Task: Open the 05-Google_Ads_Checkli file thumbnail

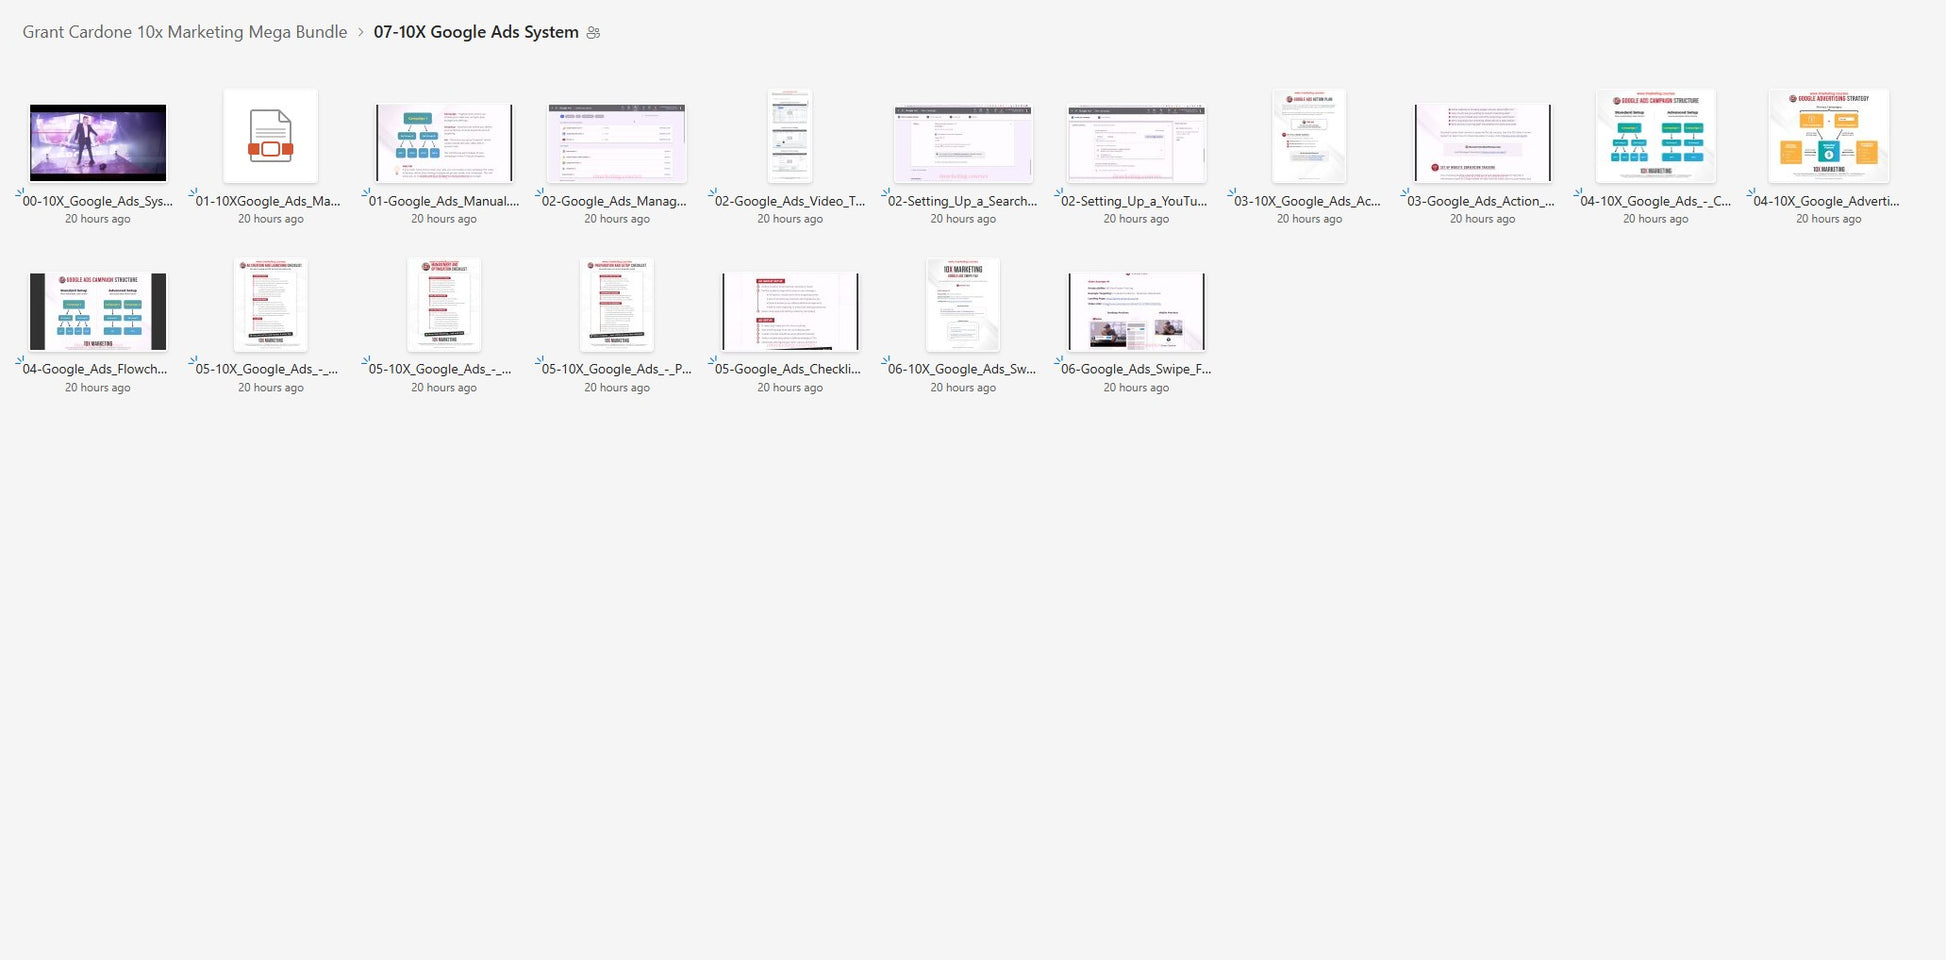Action: click(x=790, y=311)
